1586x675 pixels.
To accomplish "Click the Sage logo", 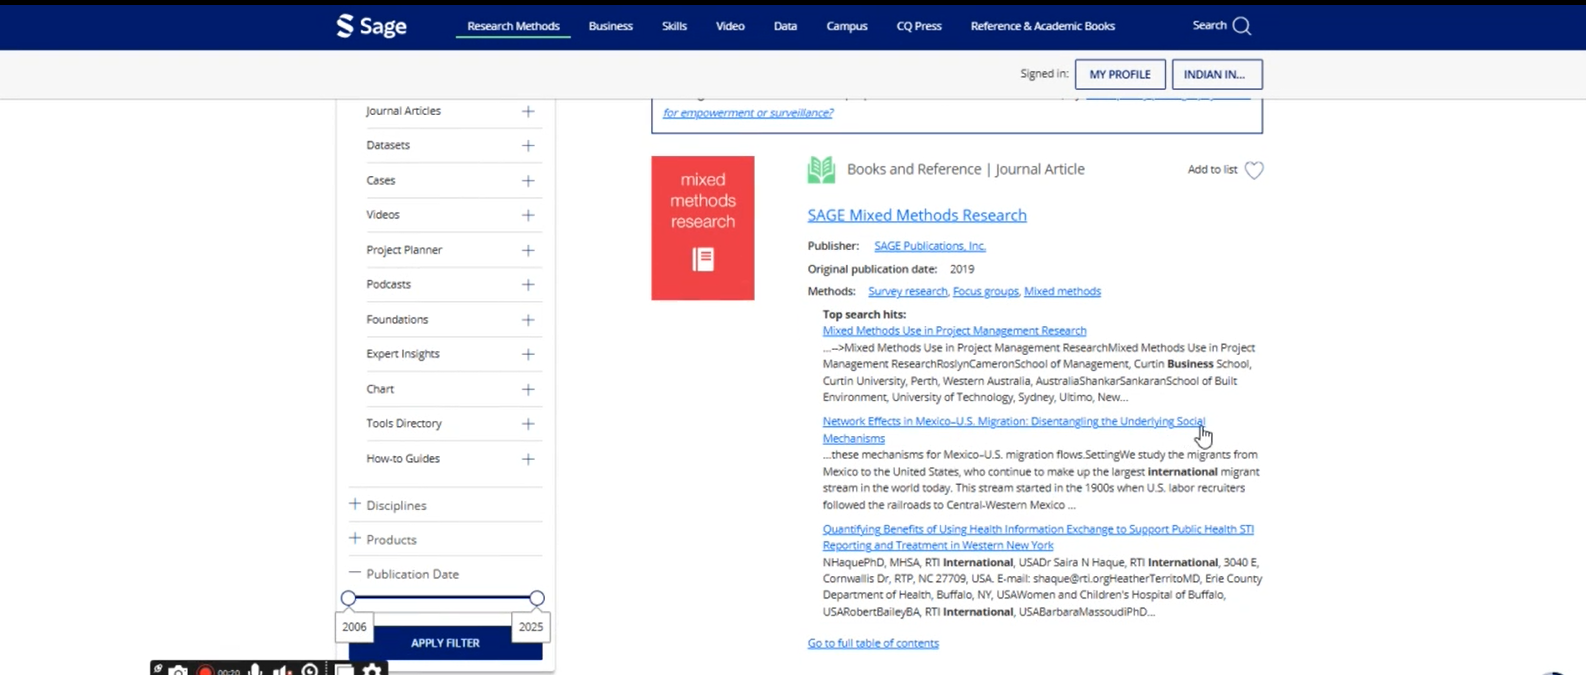I will [371, 26].
